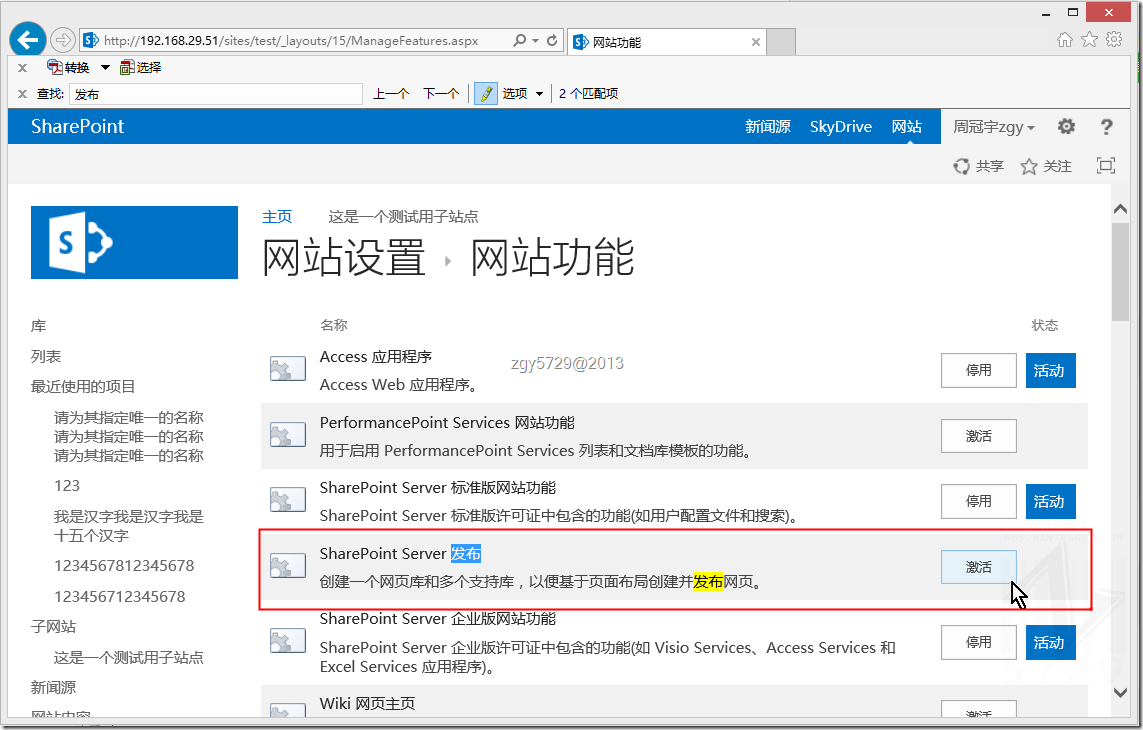
Task: Open SharePoint settings gear icon
Action: [x=1066, y=127]
